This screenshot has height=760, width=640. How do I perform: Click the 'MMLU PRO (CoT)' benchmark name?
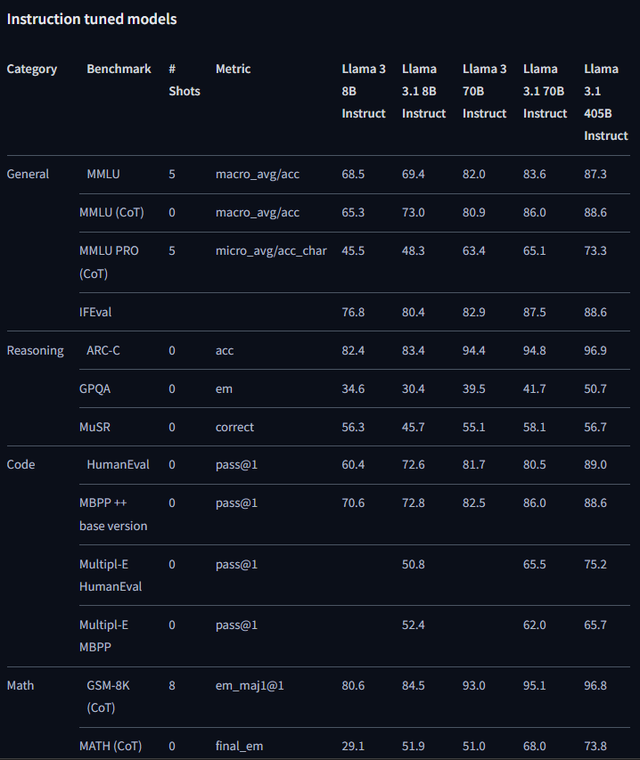tap(109, 262)
